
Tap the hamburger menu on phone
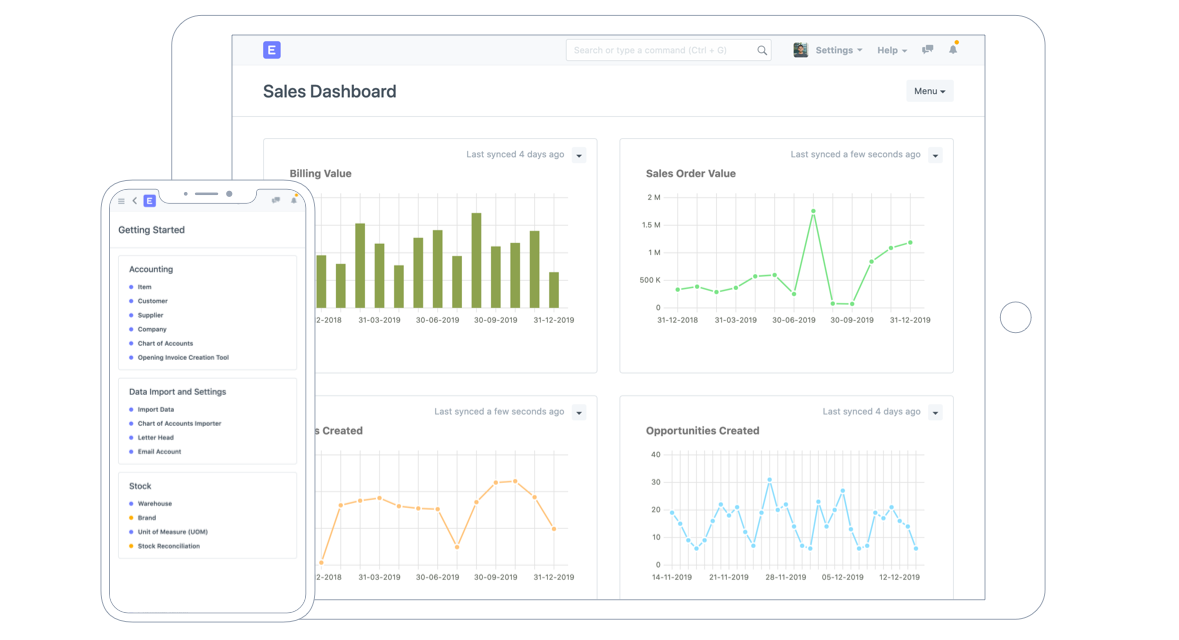(x=122, y=201)
